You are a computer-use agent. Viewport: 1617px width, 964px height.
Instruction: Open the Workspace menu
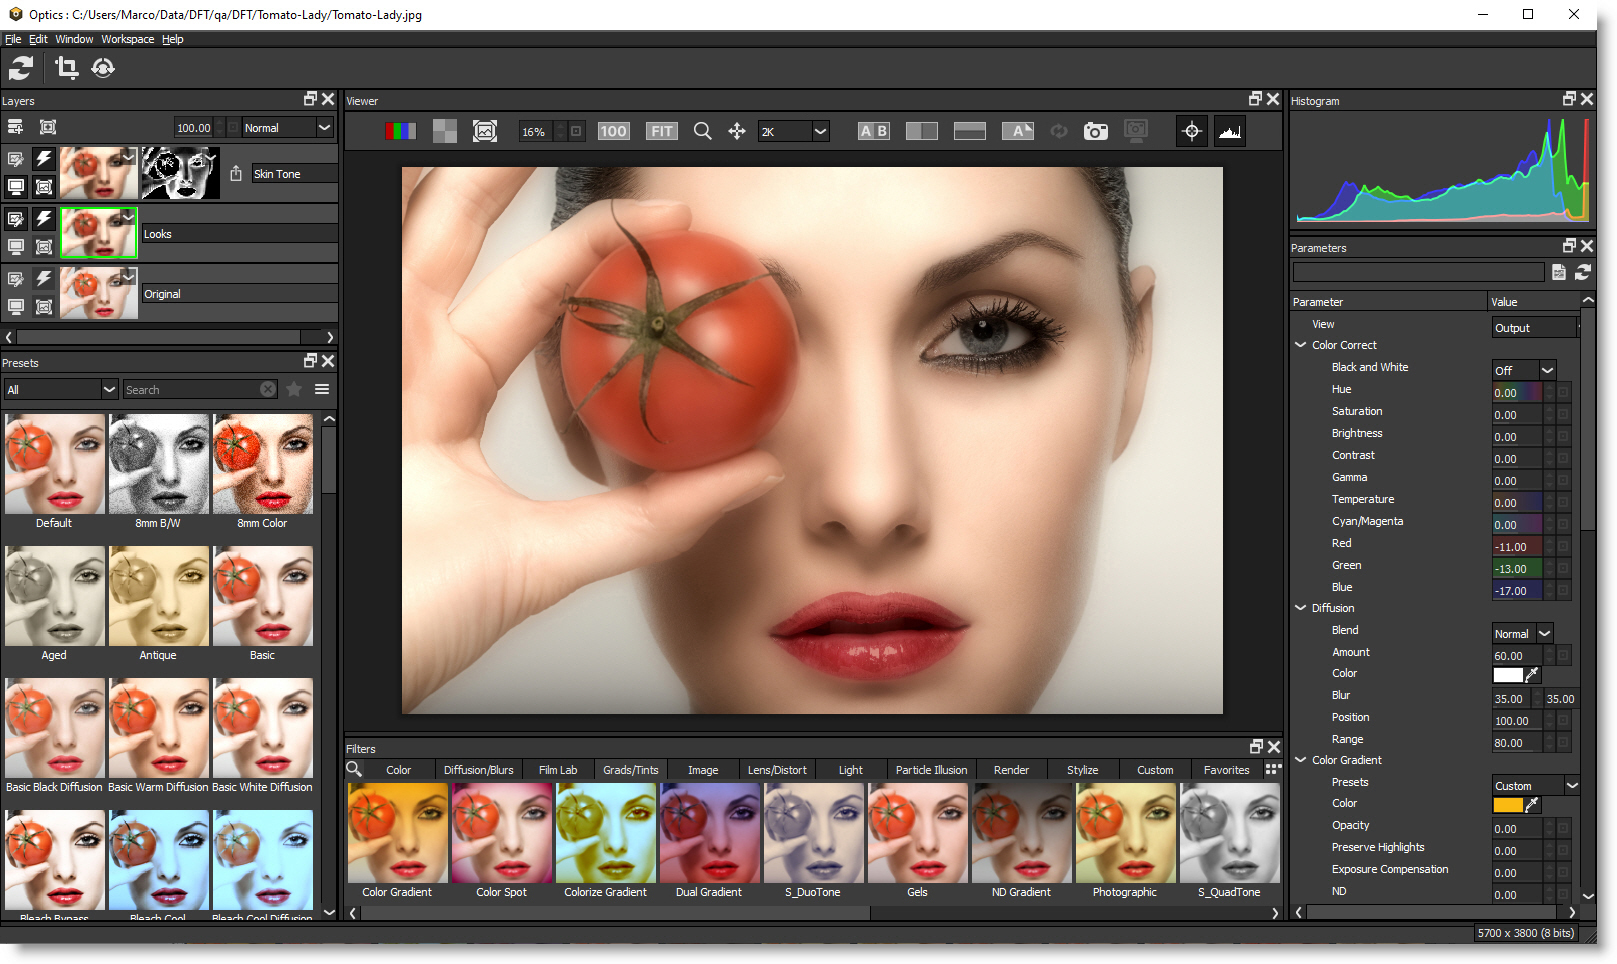click(x=127, y=39)
